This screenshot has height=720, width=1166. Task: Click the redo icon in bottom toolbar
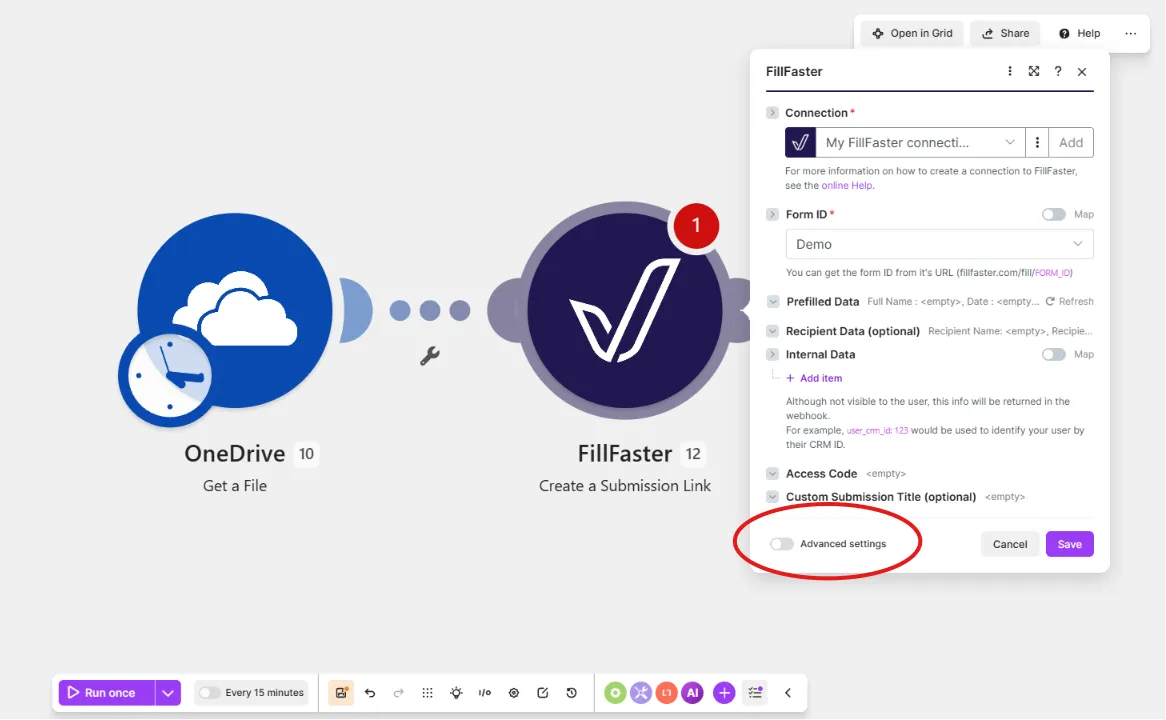pos(399,692)
